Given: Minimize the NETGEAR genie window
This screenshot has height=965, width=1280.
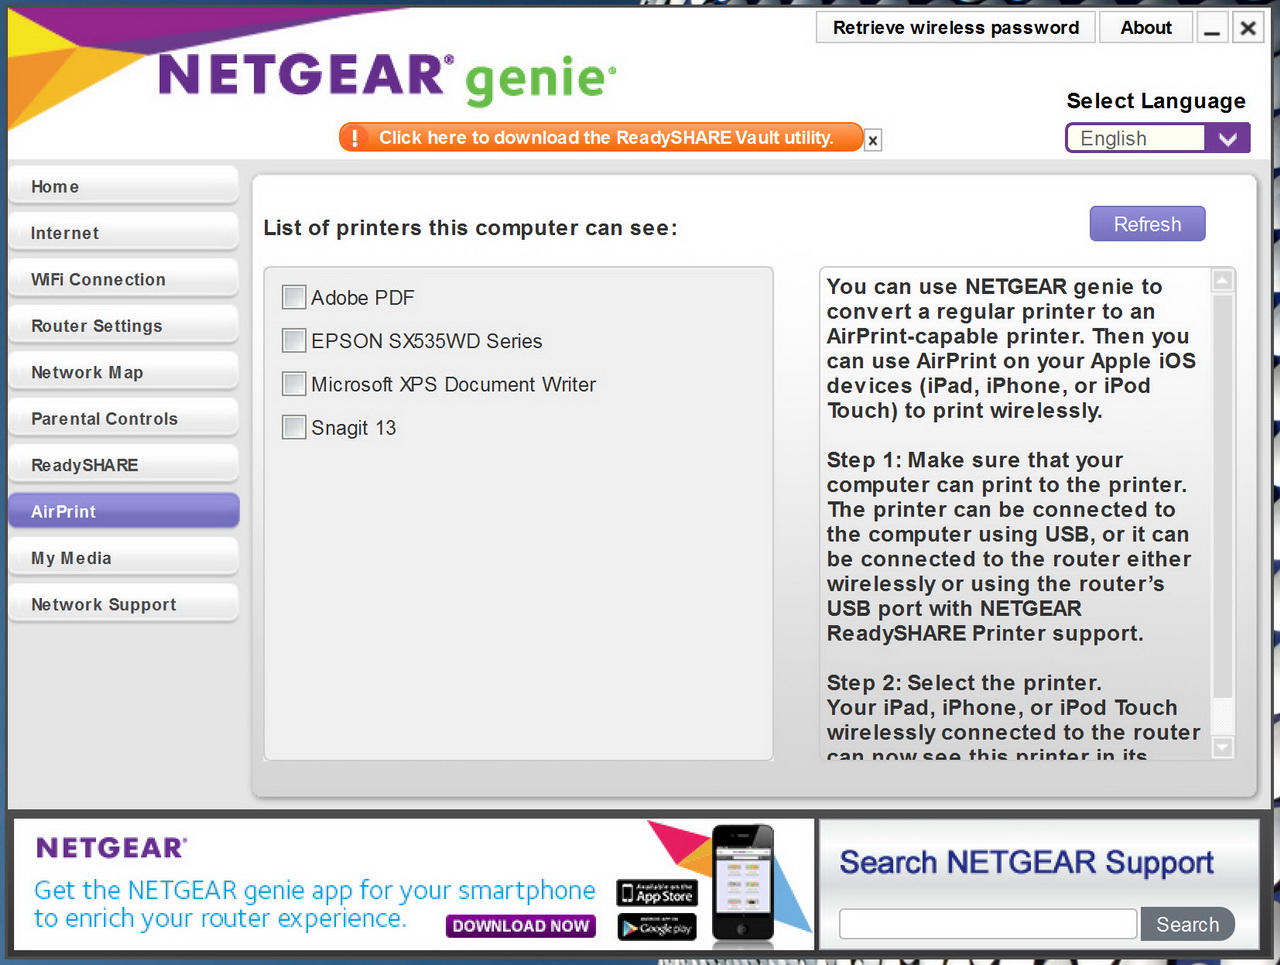Looking at the screenshot, I should [1212, 28].
